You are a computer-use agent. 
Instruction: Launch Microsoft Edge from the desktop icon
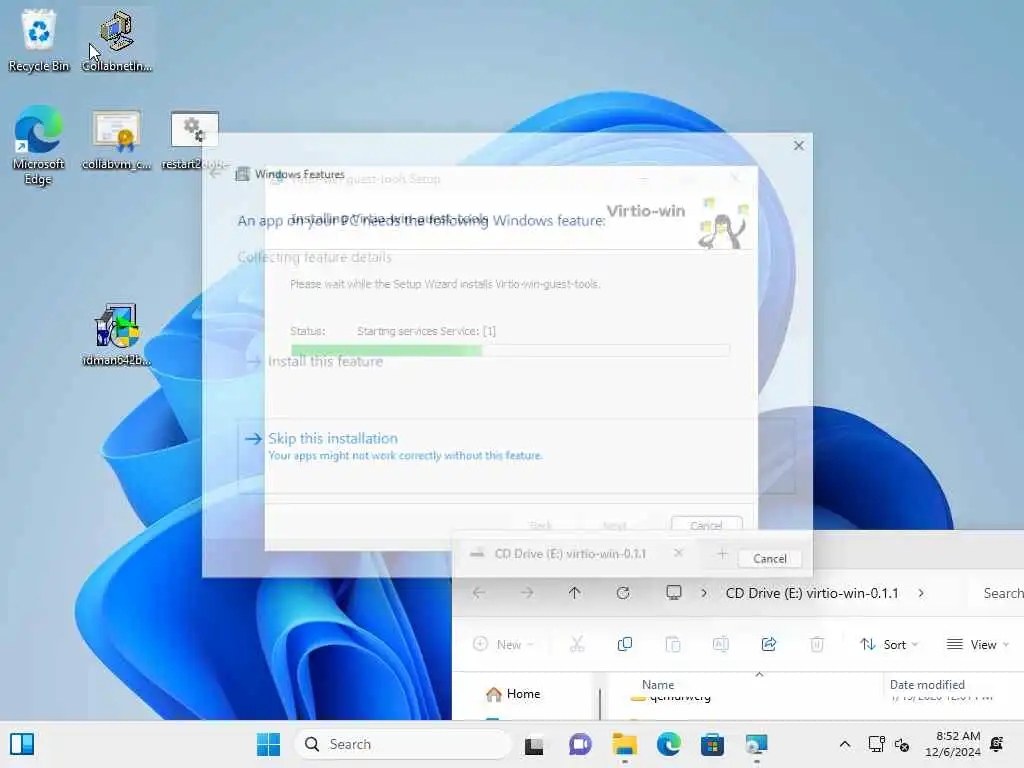[x=38, y=145]
